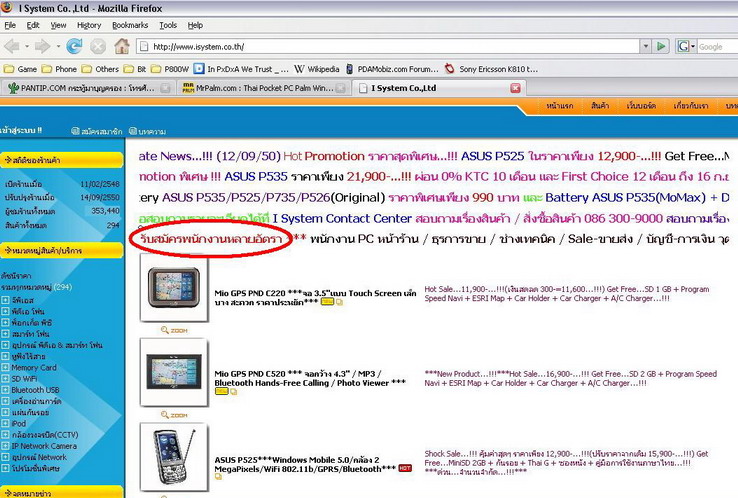Switch to the MrPalm.com tab
Image resolution: width=738 pixels, height=498 pixels.
264,88
